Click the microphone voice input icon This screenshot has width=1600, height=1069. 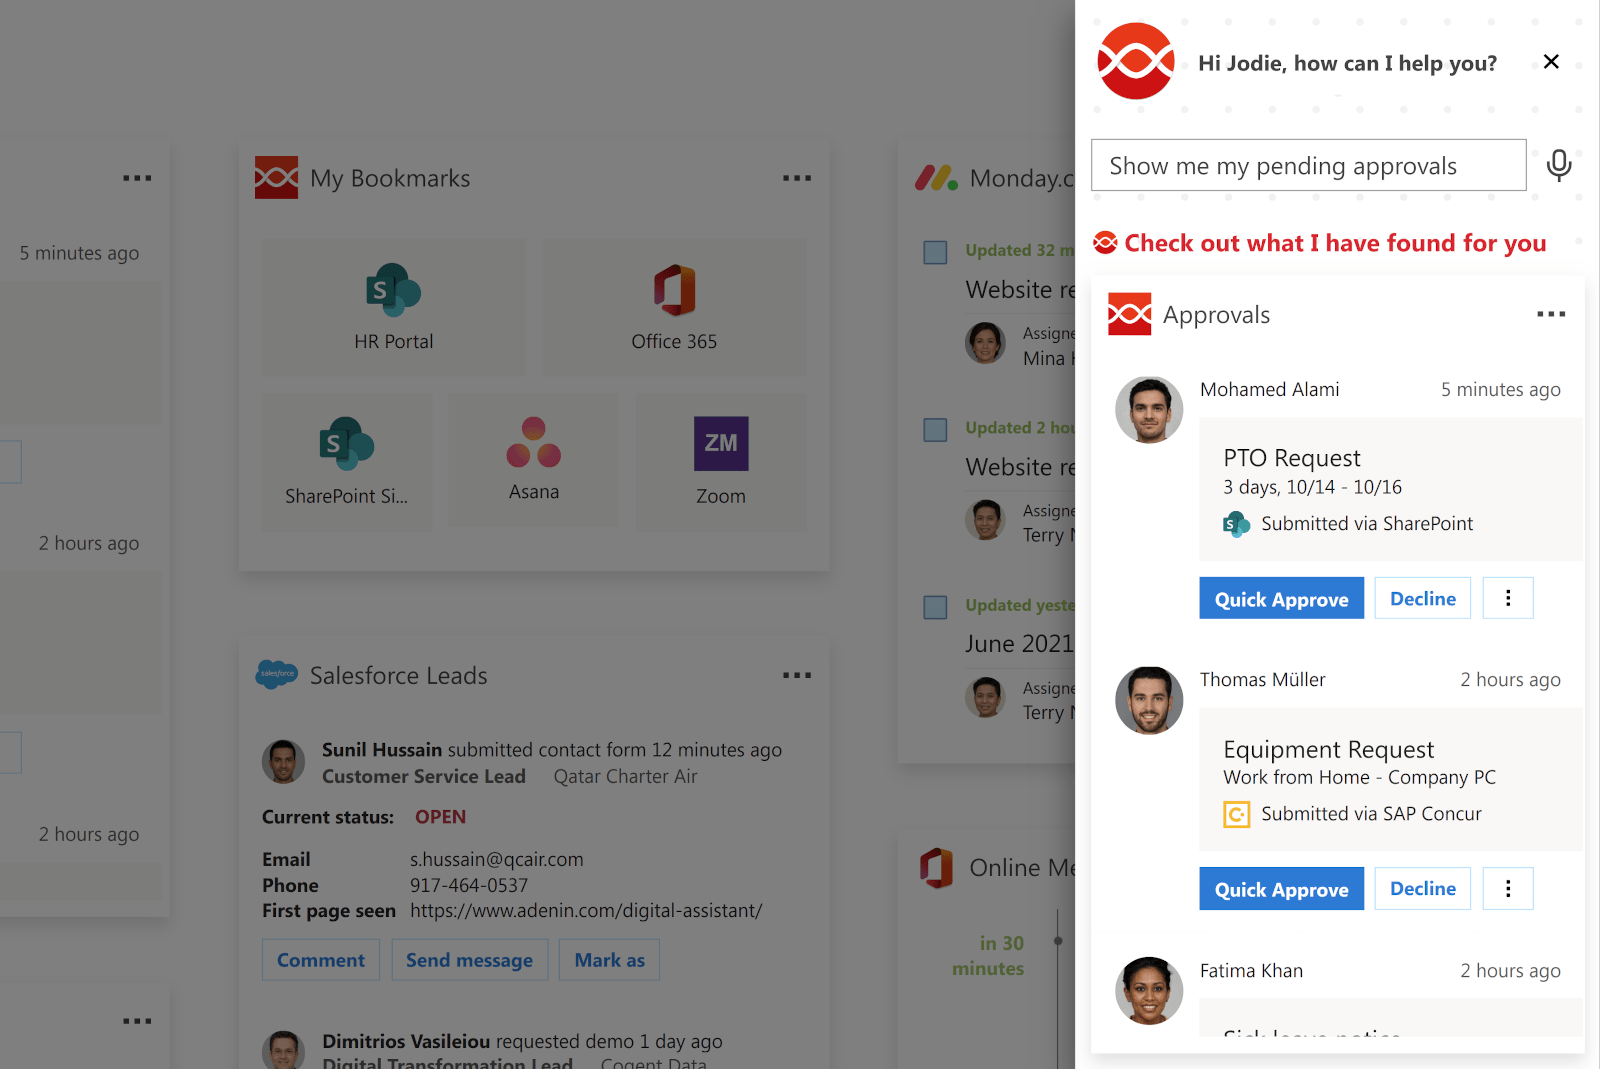[1558, 165]
